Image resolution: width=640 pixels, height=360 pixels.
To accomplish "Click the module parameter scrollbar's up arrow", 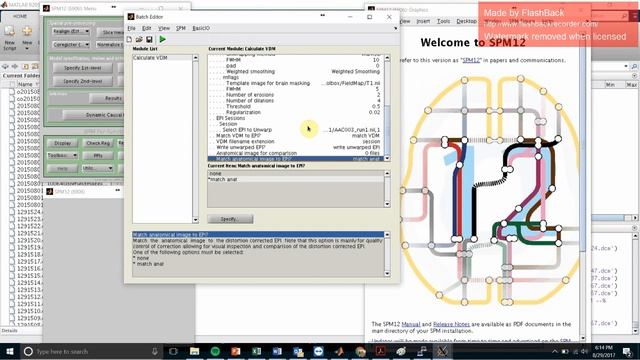I will click(387, 58).
